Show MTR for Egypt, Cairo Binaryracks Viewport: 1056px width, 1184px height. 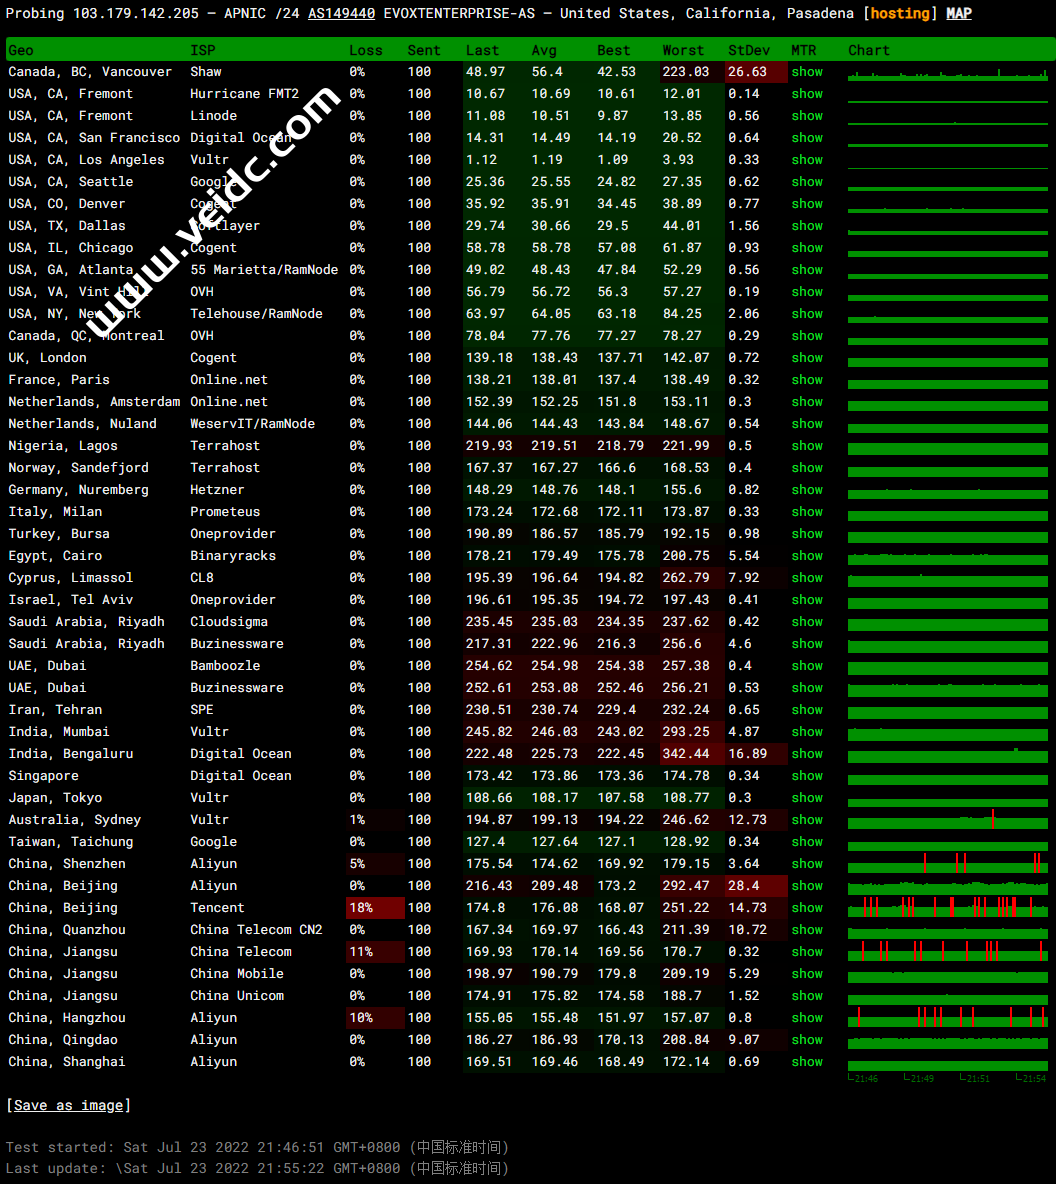(x=807, y=556)
